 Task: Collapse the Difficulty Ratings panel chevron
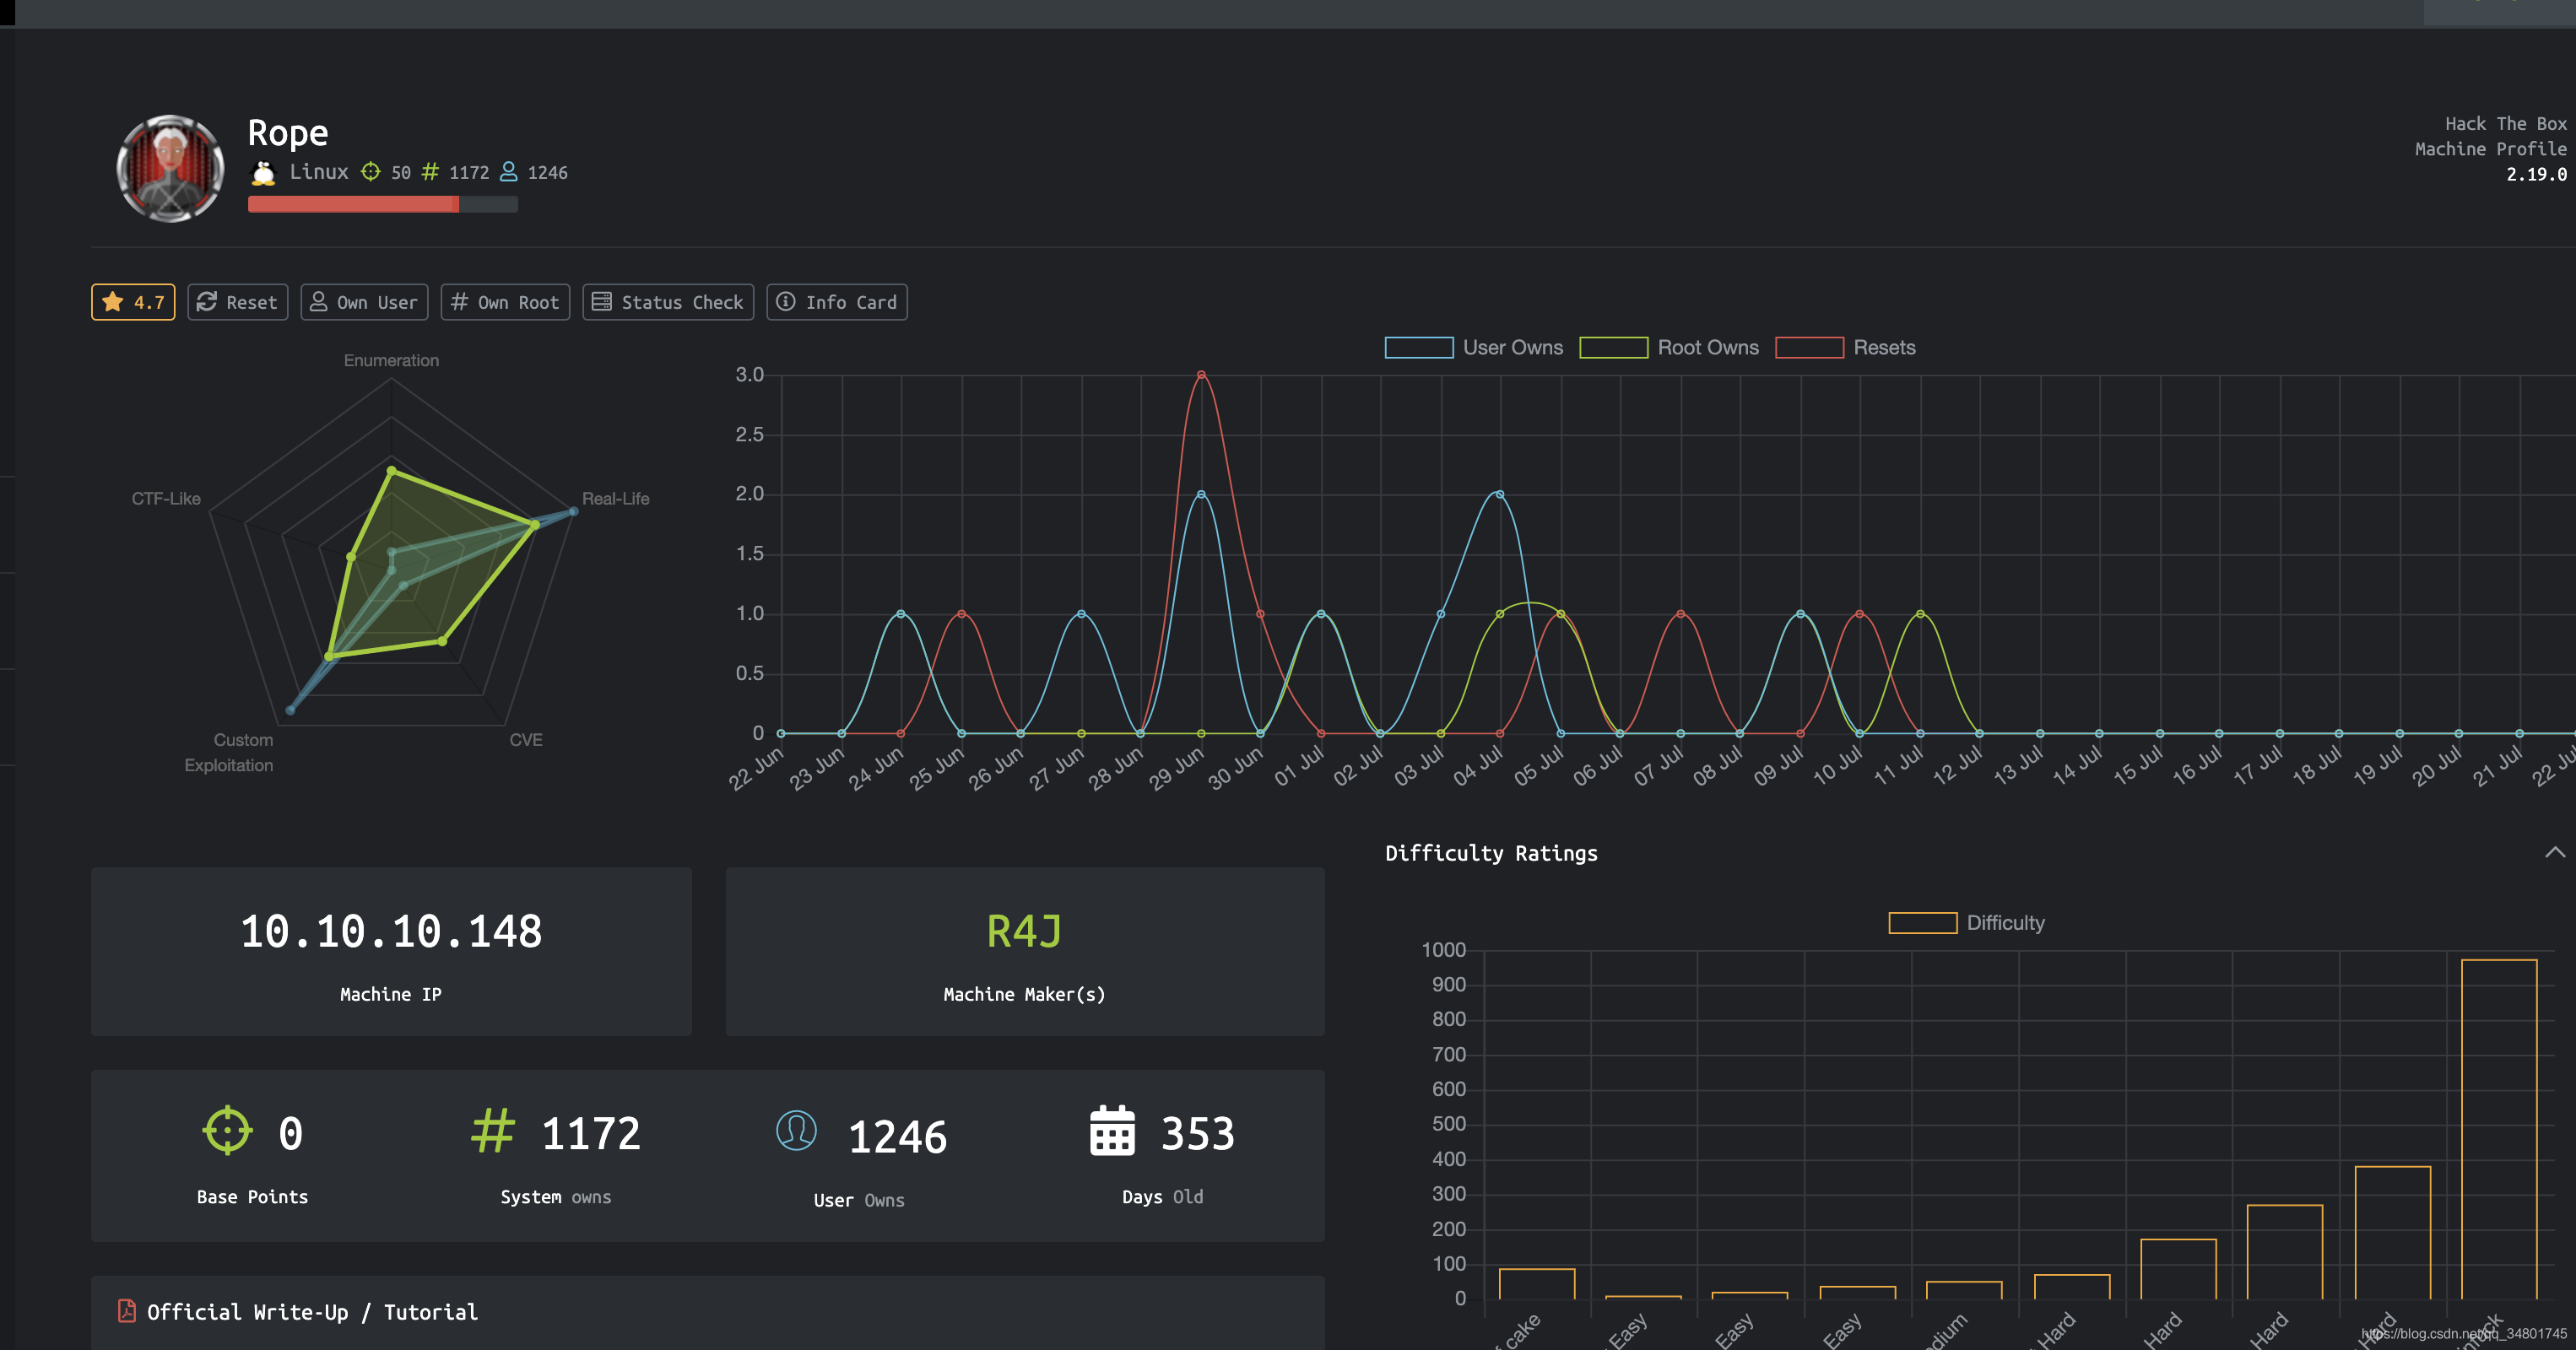pos(2554,852)
